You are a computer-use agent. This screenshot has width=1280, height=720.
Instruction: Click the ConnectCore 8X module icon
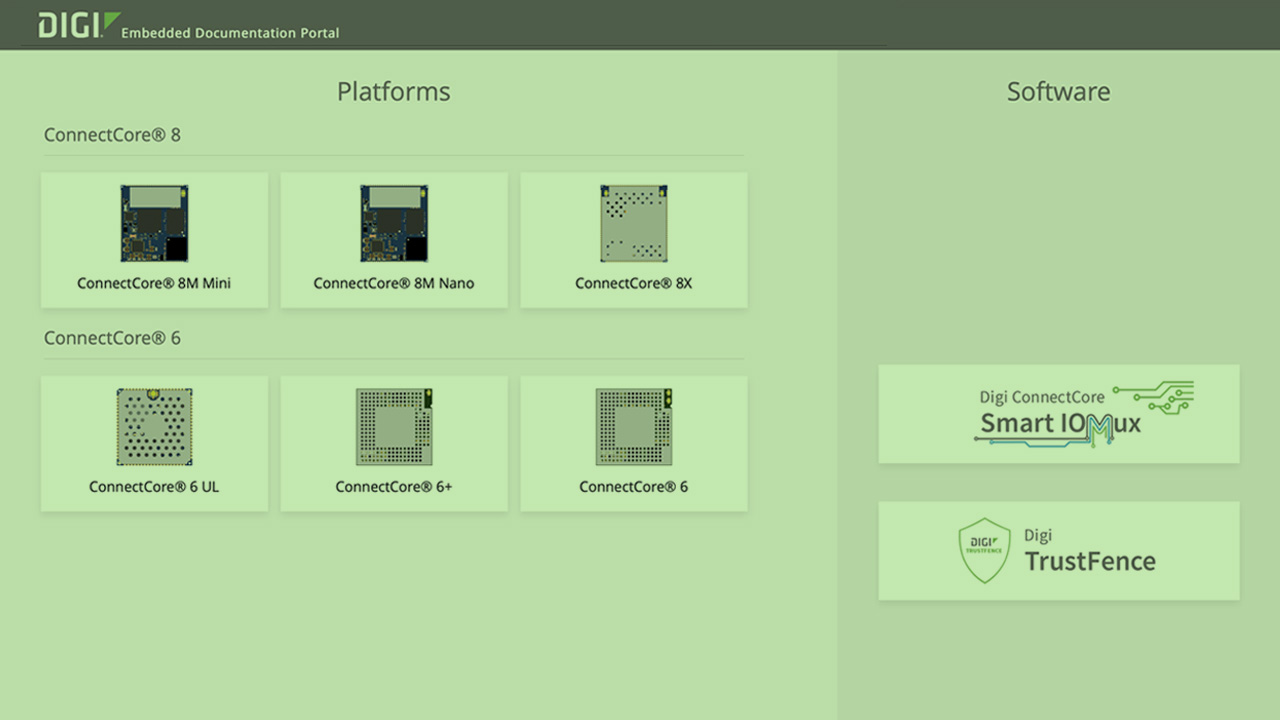(634, 222)
